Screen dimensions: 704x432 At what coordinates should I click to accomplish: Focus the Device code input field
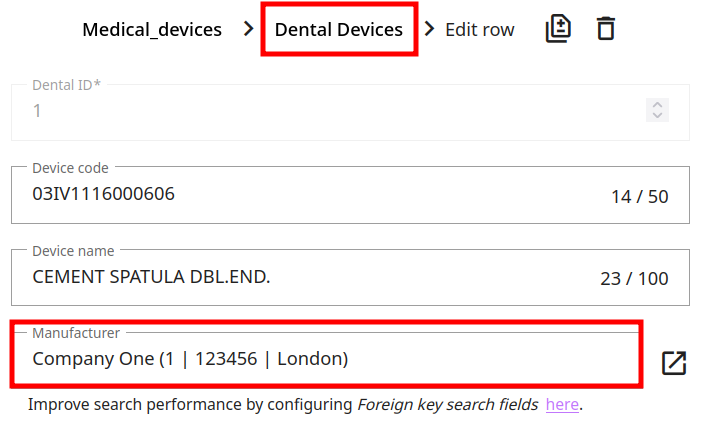point(300,194)
